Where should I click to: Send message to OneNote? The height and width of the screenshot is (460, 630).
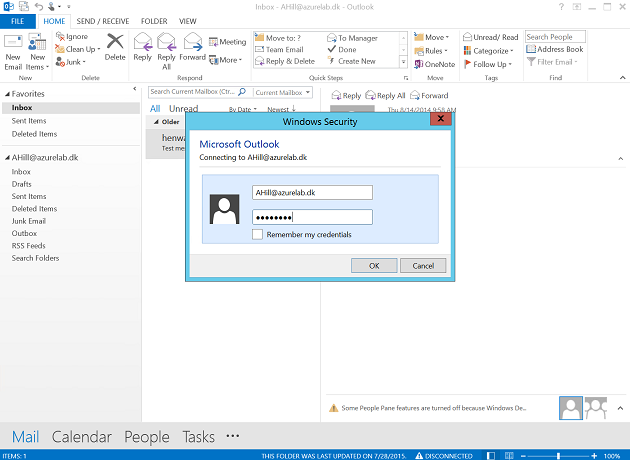click(434, 64)
